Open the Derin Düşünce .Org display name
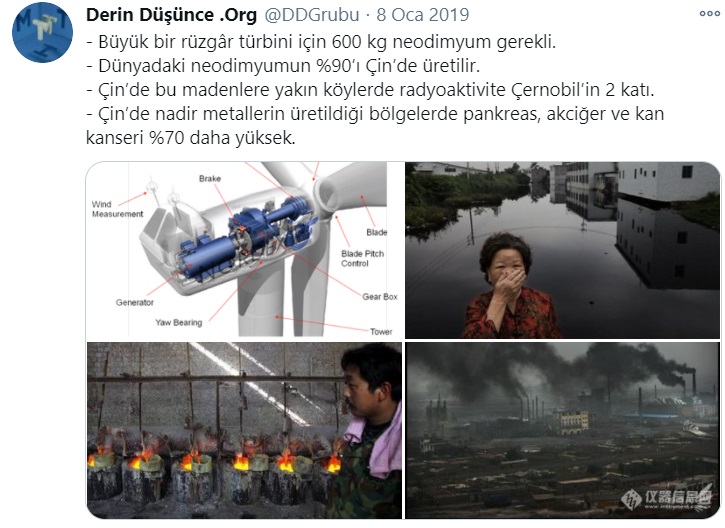The image size is (725, 528). pyautogui.click(x=171, y=15)
